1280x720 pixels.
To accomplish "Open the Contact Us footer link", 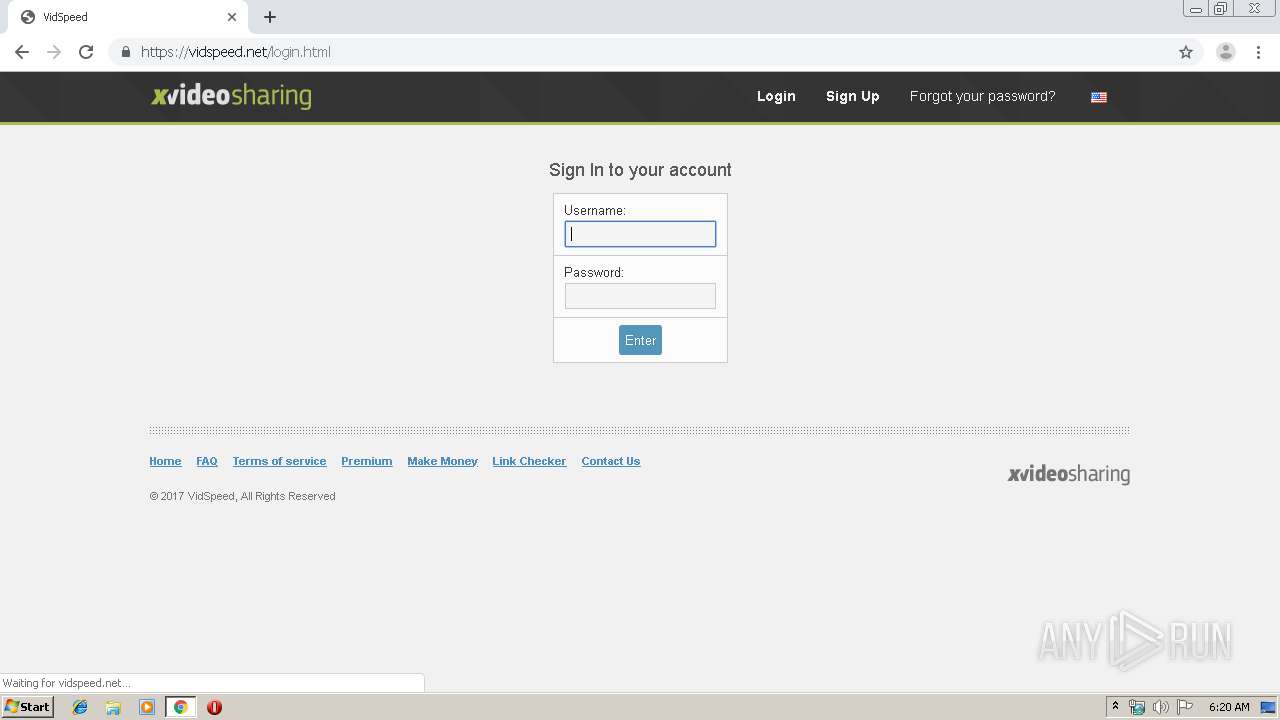I will point(610,461).
